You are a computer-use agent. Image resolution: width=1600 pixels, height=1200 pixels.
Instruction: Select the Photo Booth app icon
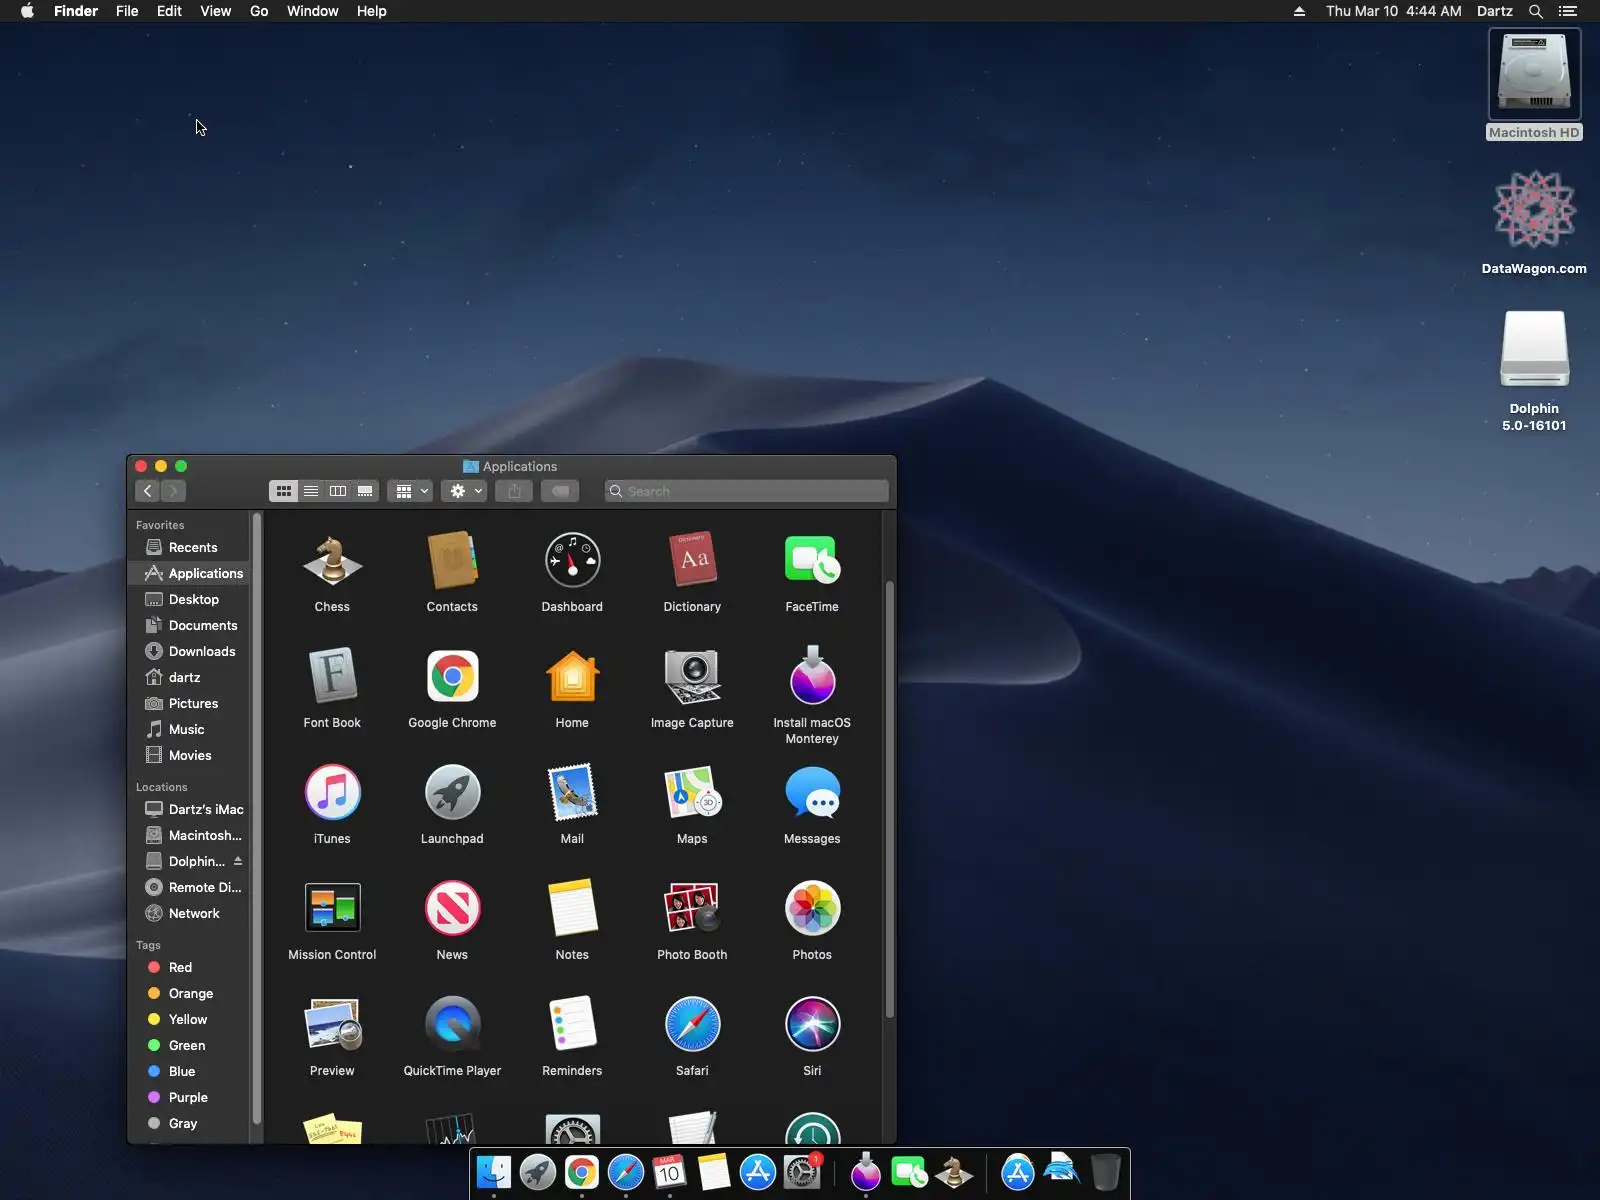point(692,909)
